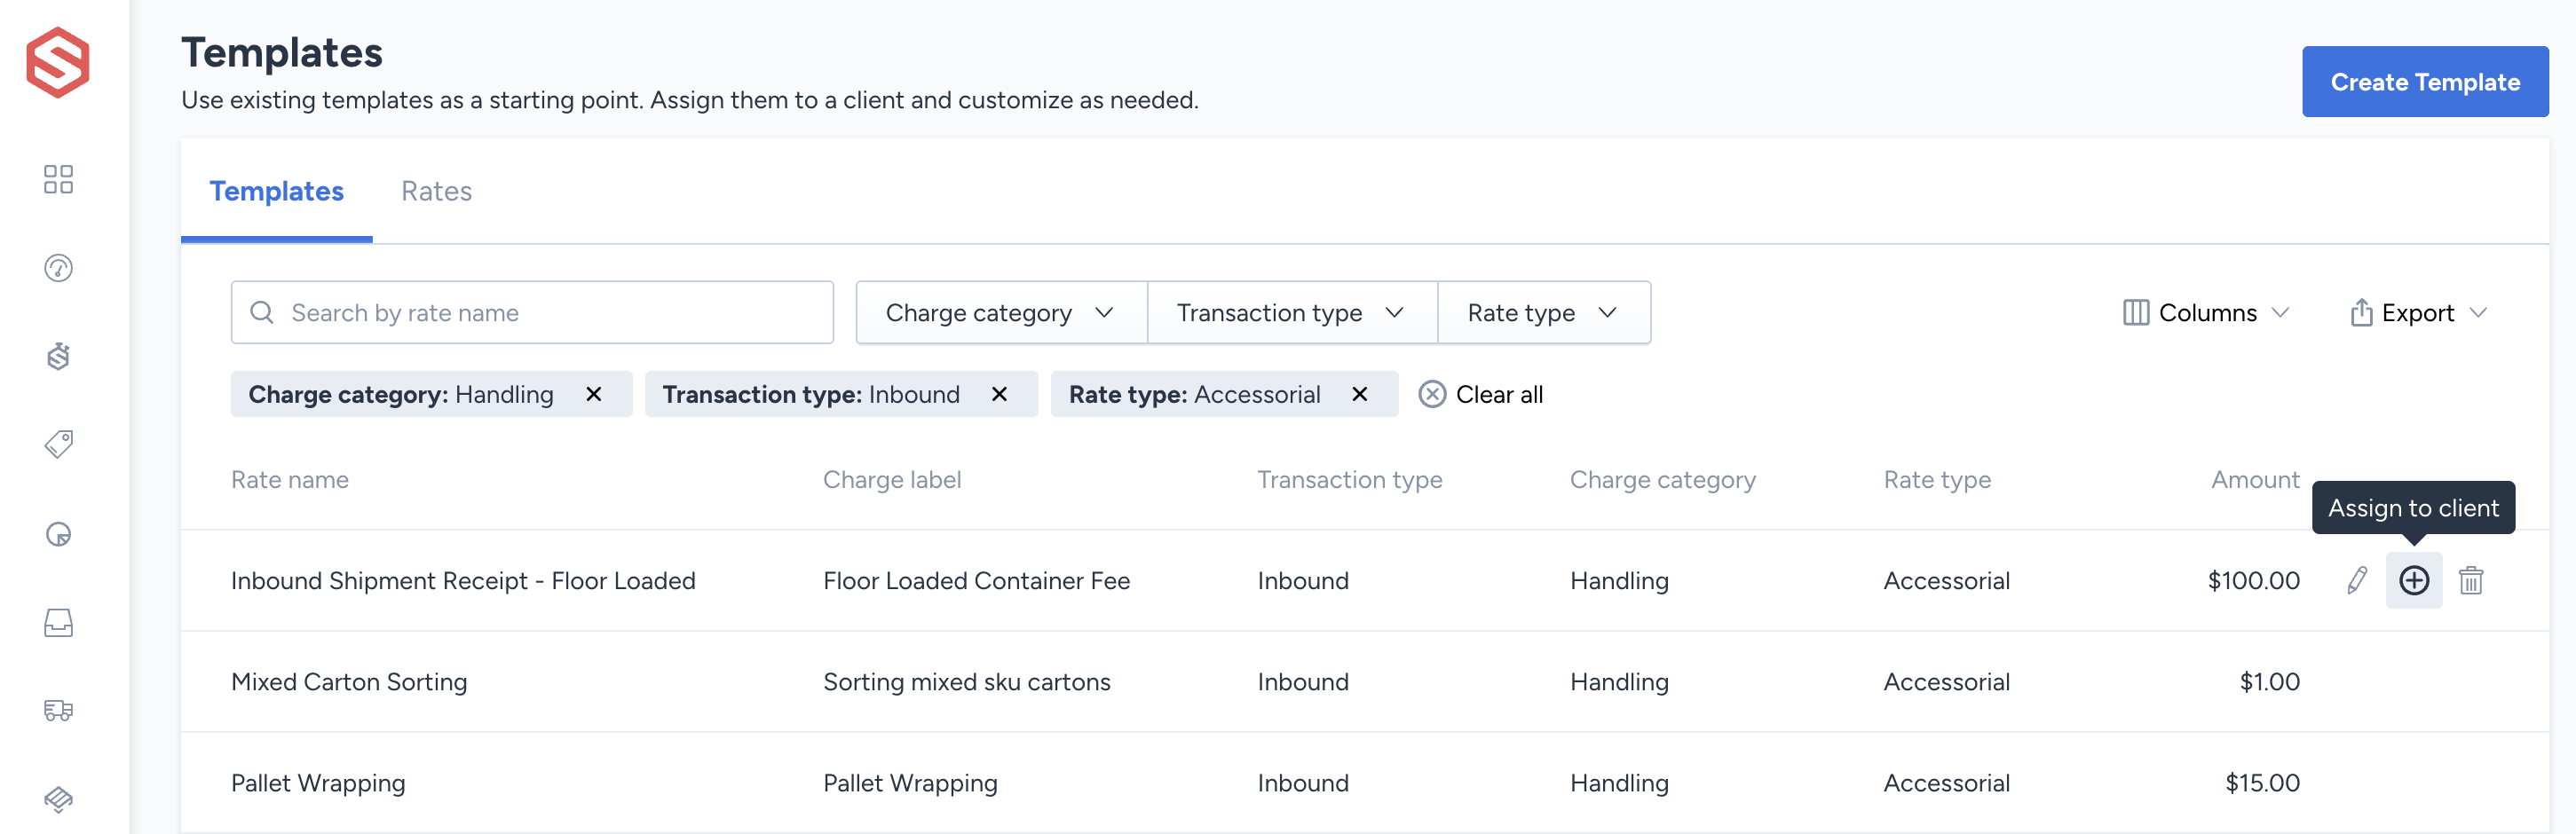This screenshot has height=834, width=2576.
Task: Click the Sorting mixed sku cartons label
Action: (966, 682)
